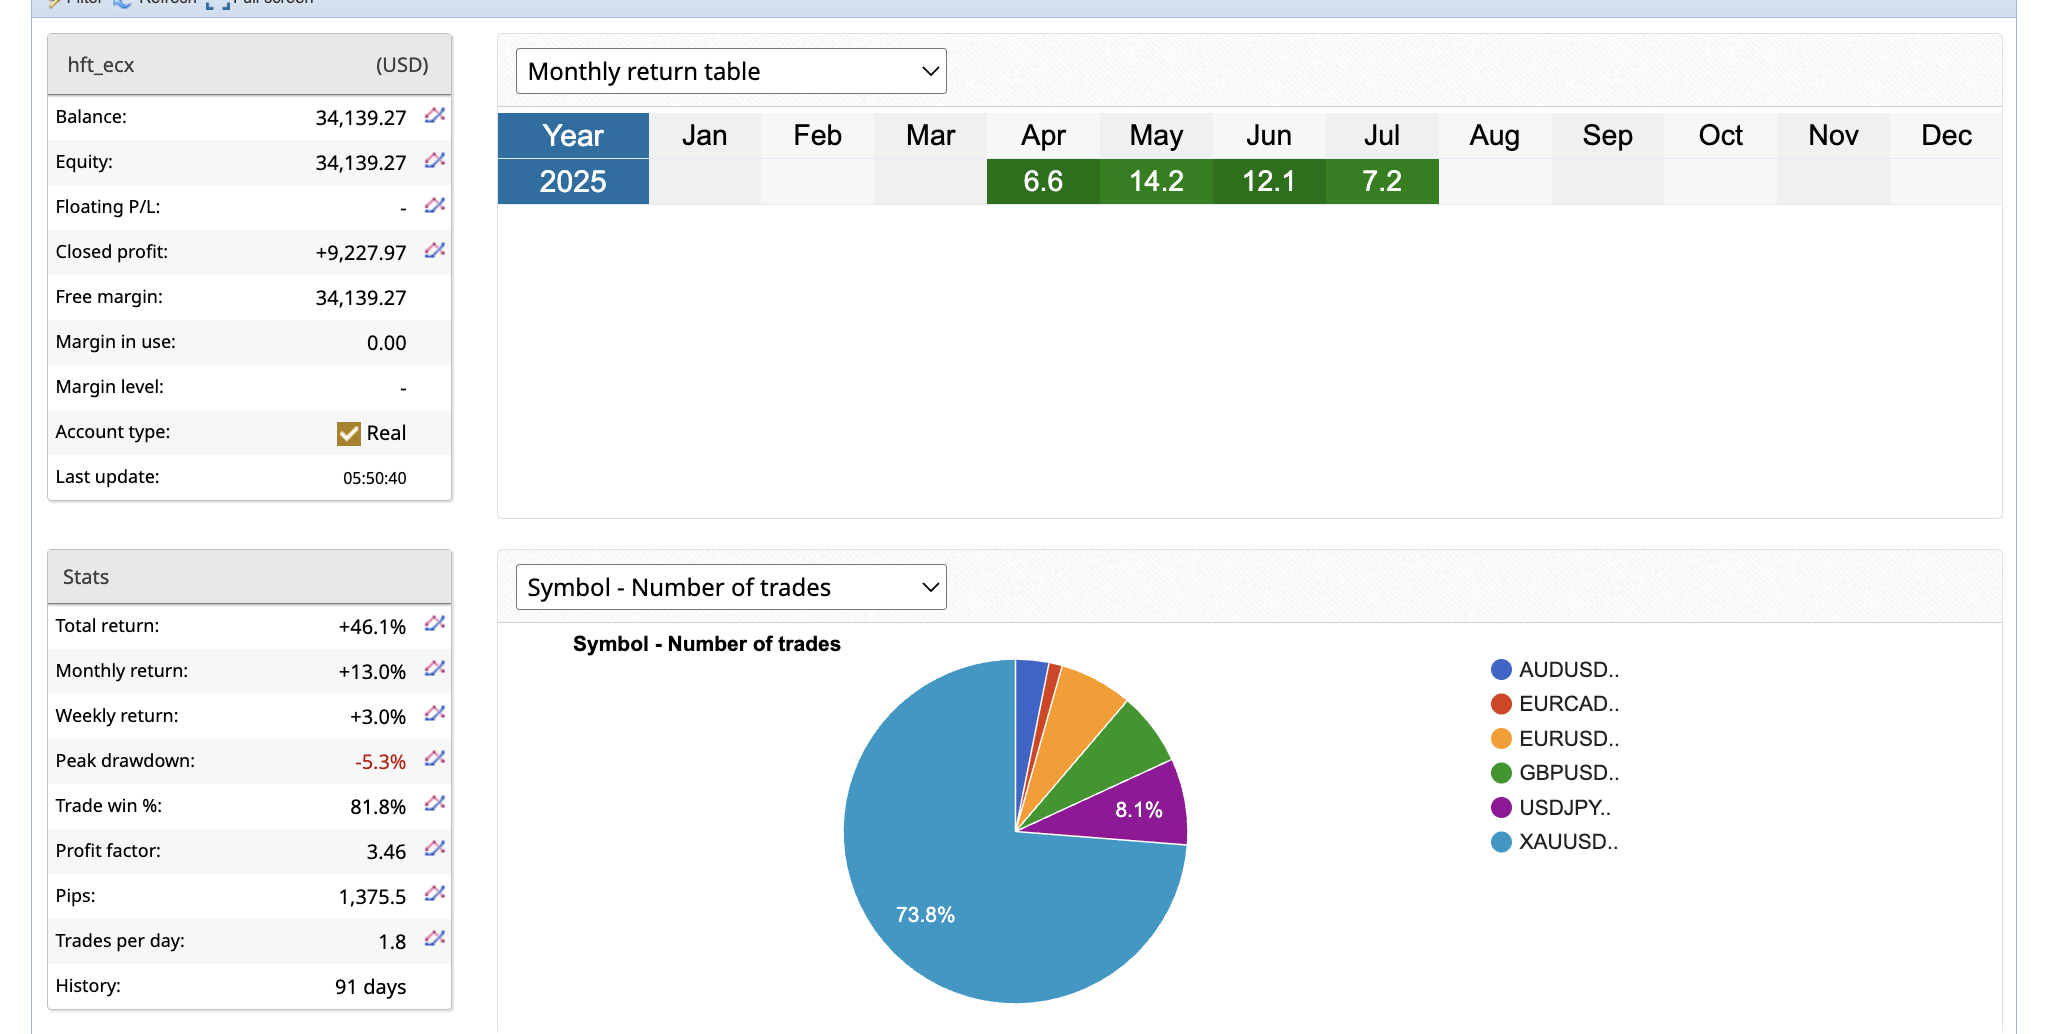Screen dimensions: 2060x1034
Task: Click the Trades per day chart icon
Action: click(x=434, y=939)
